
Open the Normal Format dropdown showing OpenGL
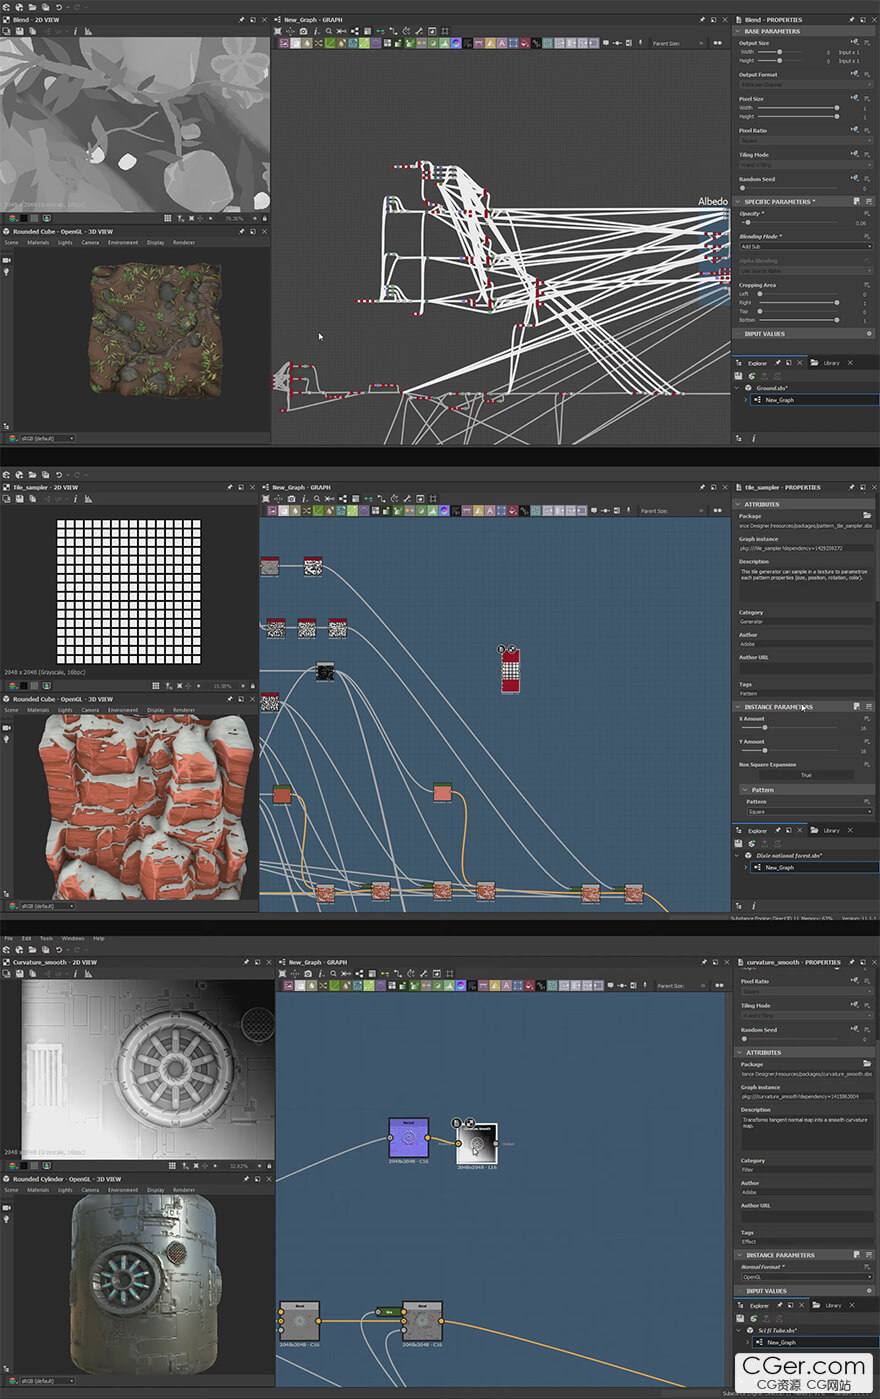tap(805, 1277)
